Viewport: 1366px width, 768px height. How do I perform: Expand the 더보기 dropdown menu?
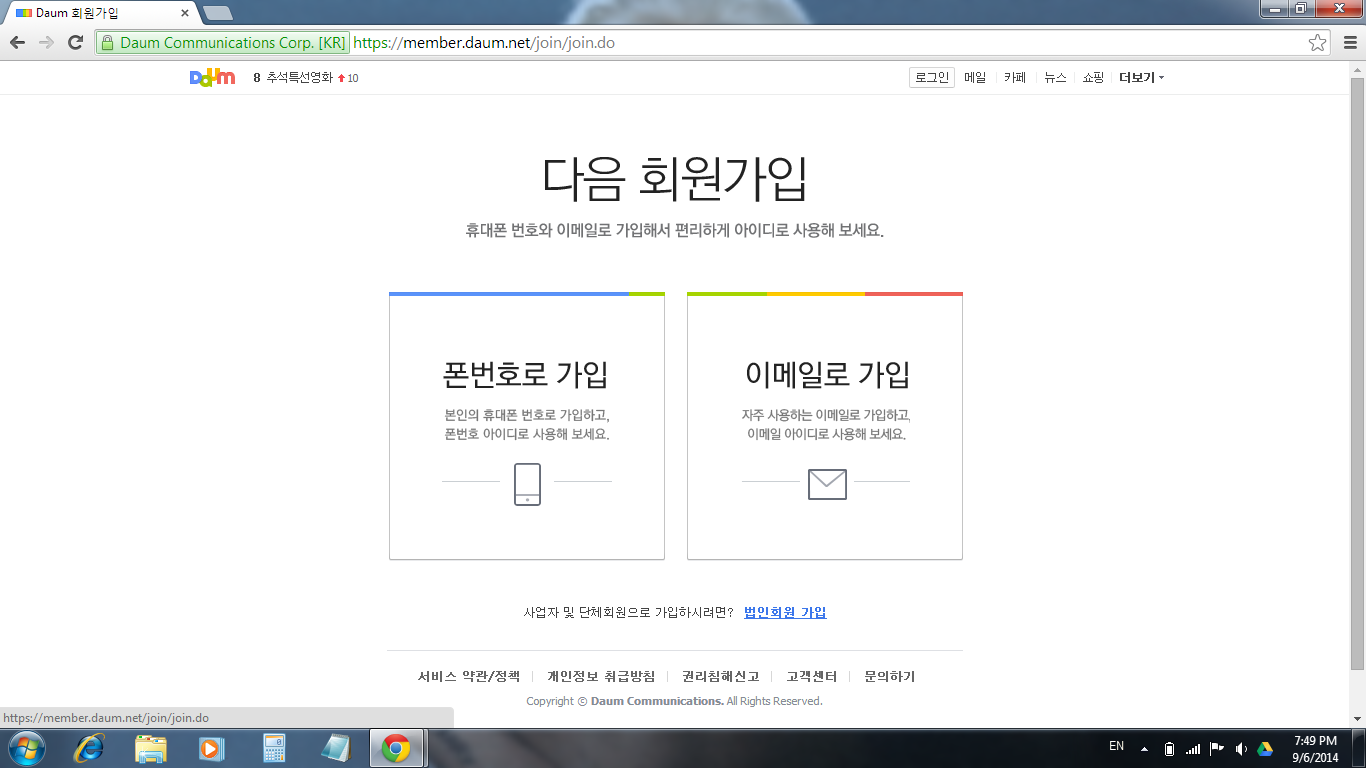1141,77
